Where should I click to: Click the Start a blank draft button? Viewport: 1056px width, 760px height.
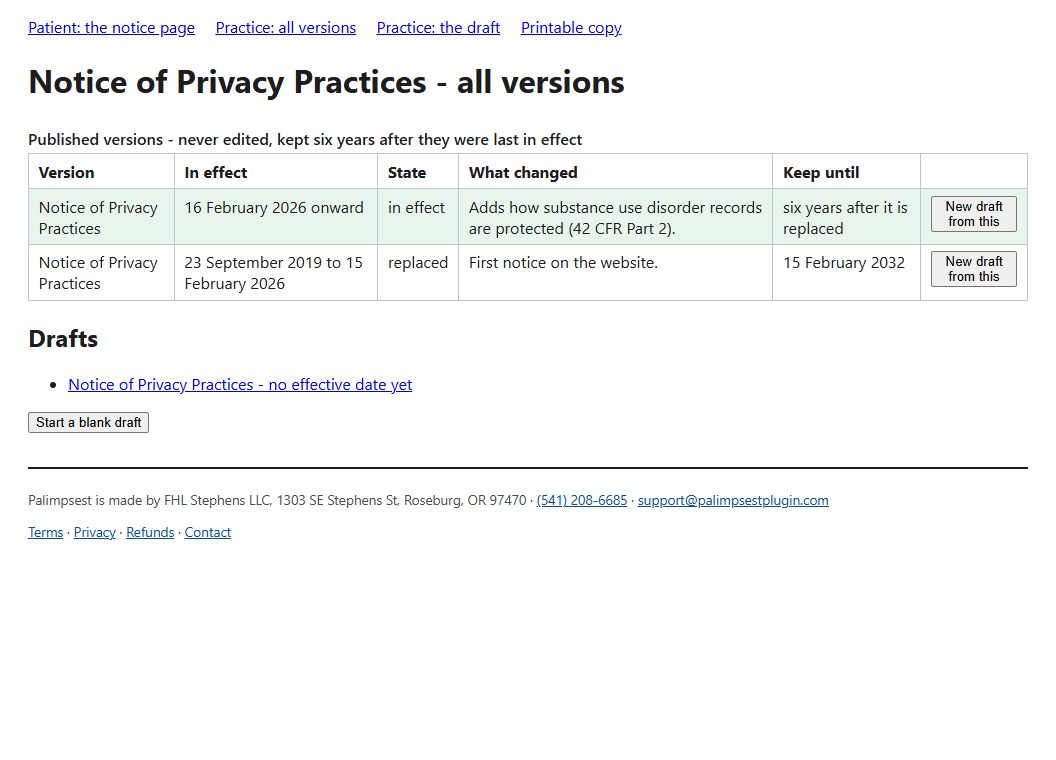88,422
